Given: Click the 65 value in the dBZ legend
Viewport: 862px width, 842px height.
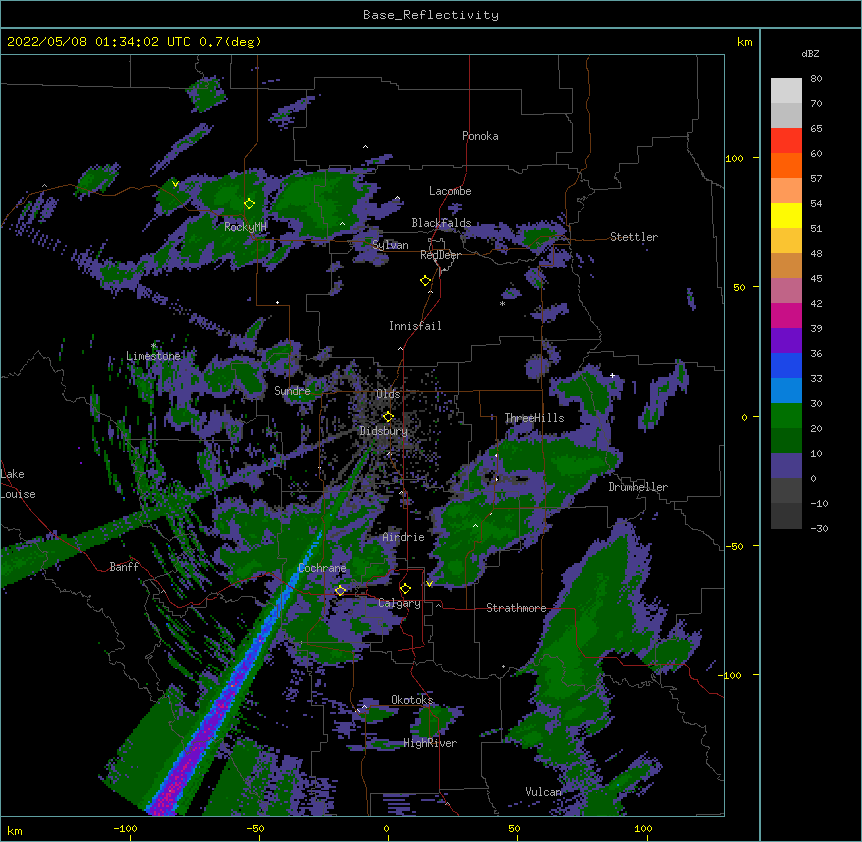Looking at the screenshot, I should pos(816,129).
